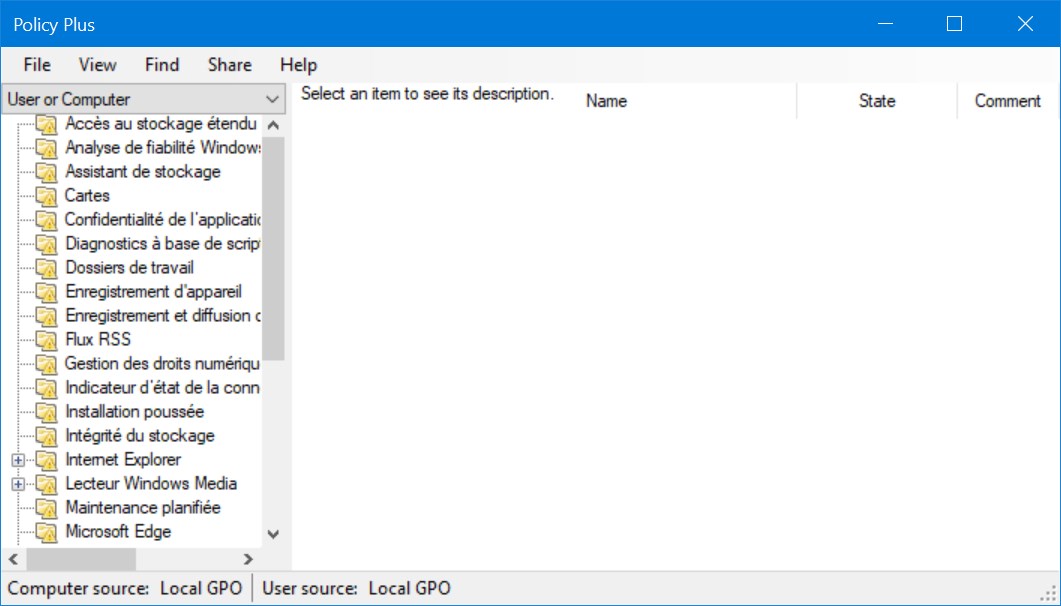The height and width of the screenshot is (606, 1061).
Task: Open the Share menu
Action: pyautogui.click(x=229, y=65)
